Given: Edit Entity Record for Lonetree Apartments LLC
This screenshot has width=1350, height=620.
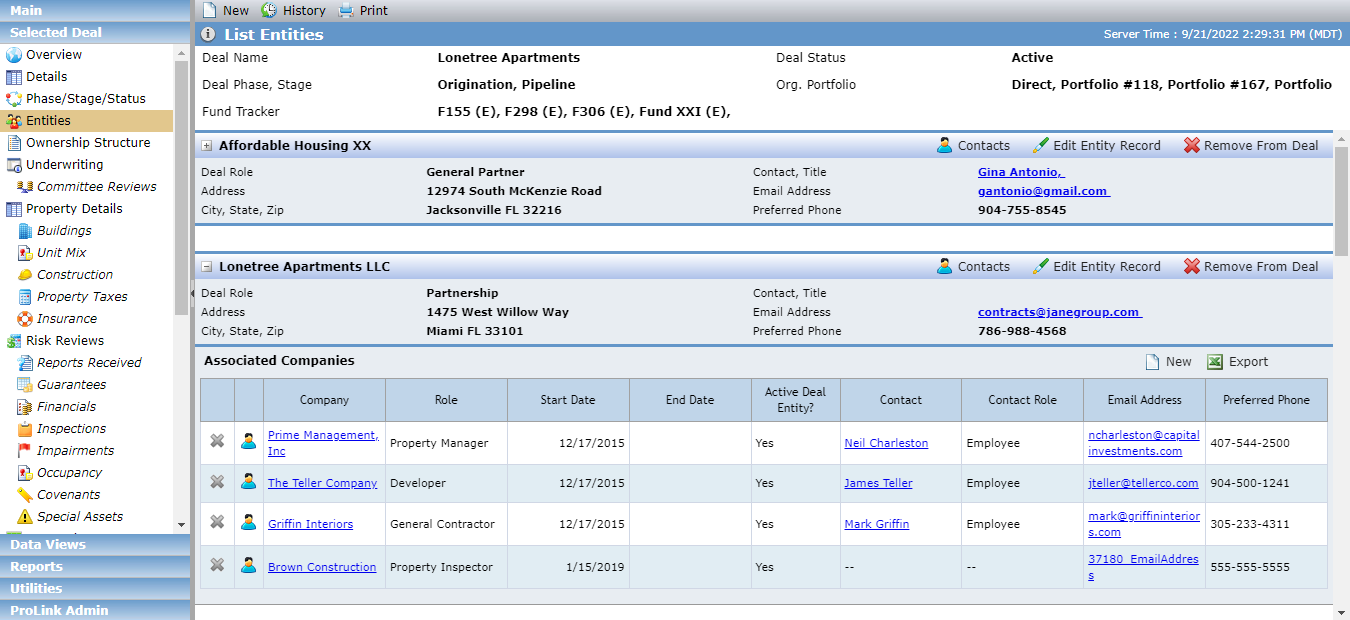Looking at the screenshot, I should click(1096, 267).
